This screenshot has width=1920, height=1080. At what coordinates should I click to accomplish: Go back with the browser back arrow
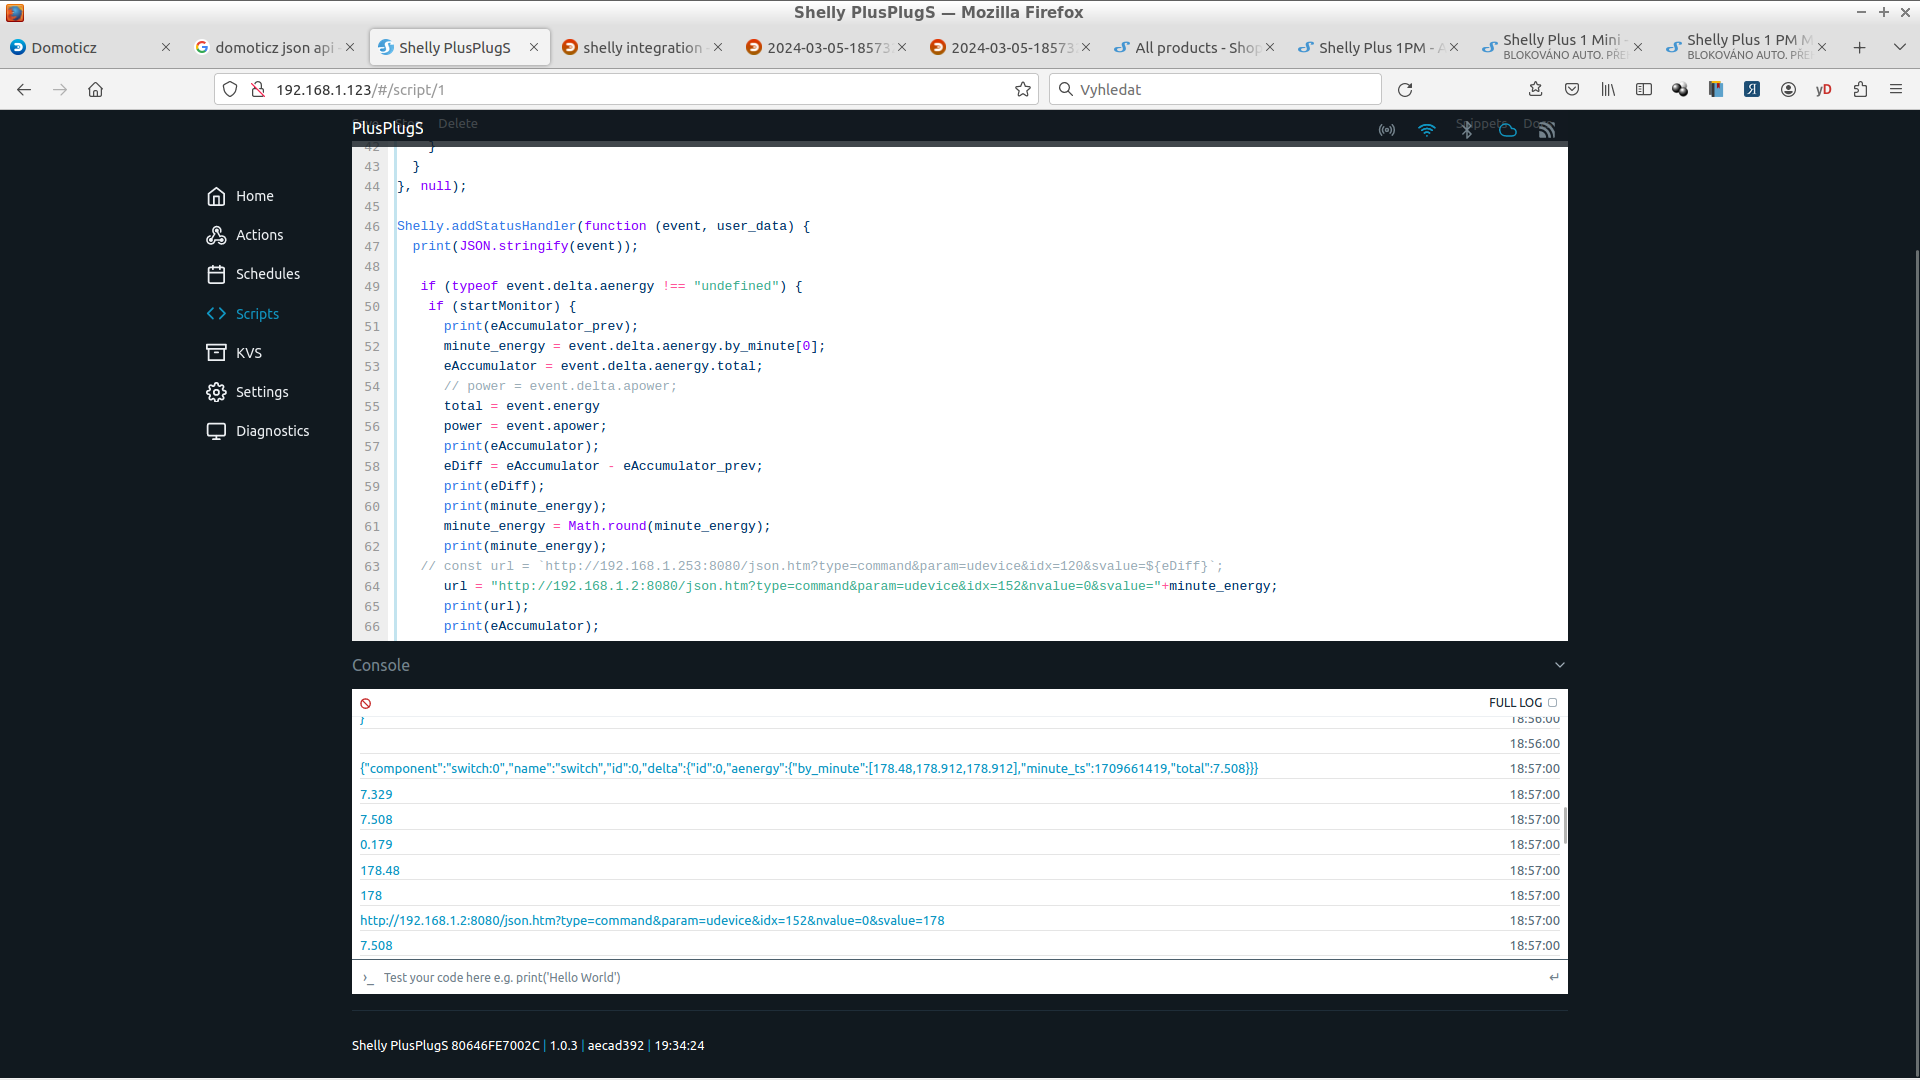[24, 90]
